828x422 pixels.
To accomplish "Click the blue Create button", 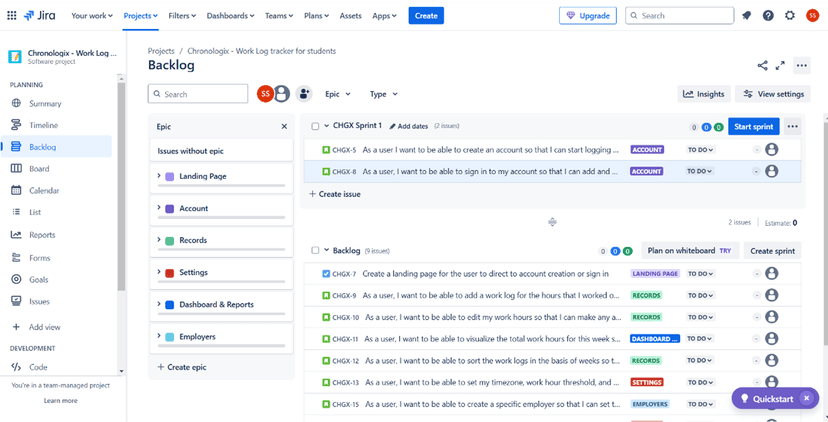I will (x=426, y=16).
